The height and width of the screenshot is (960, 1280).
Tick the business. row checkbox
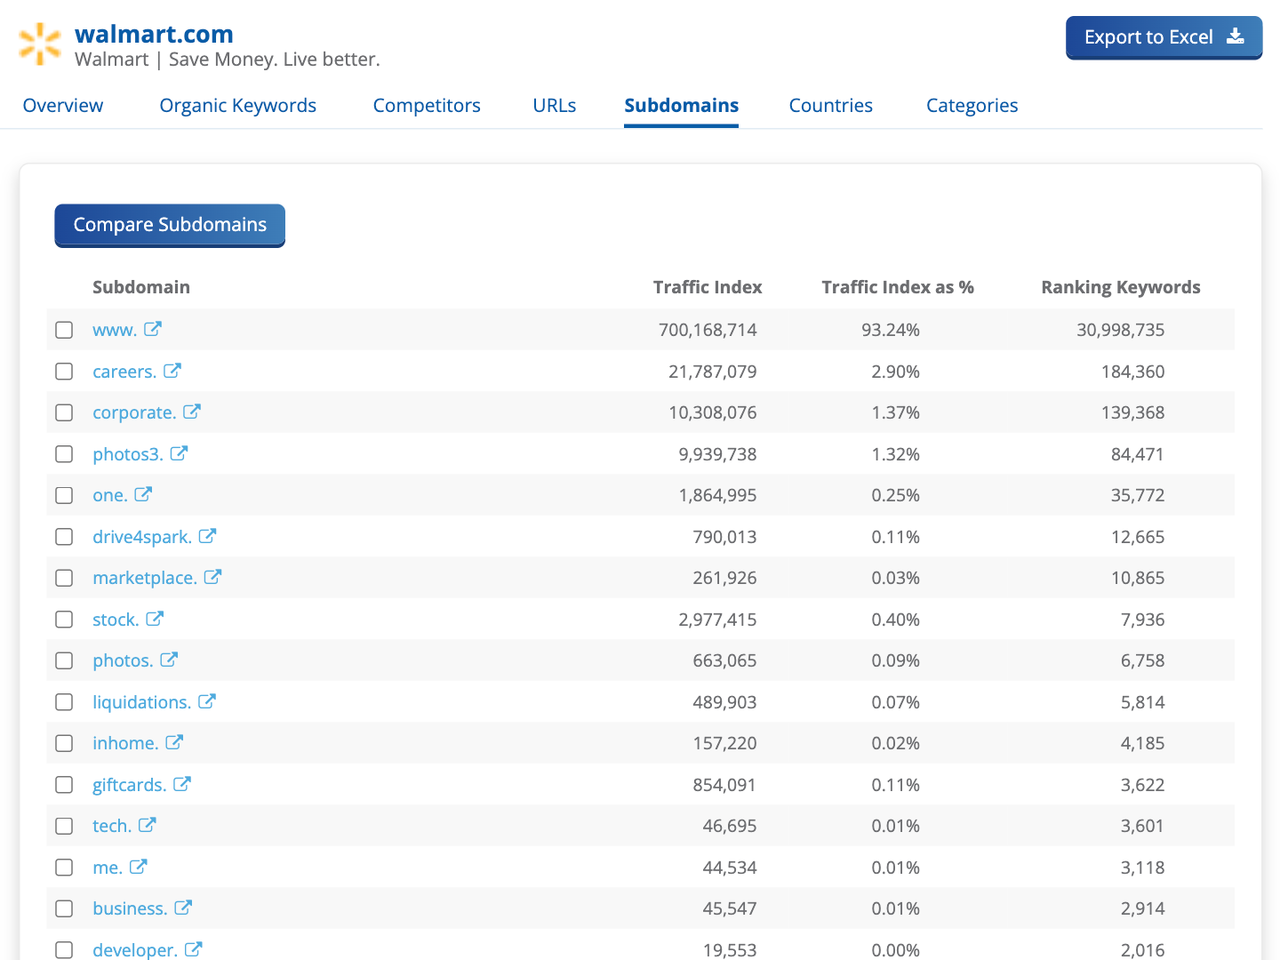(x=64, y=908)
